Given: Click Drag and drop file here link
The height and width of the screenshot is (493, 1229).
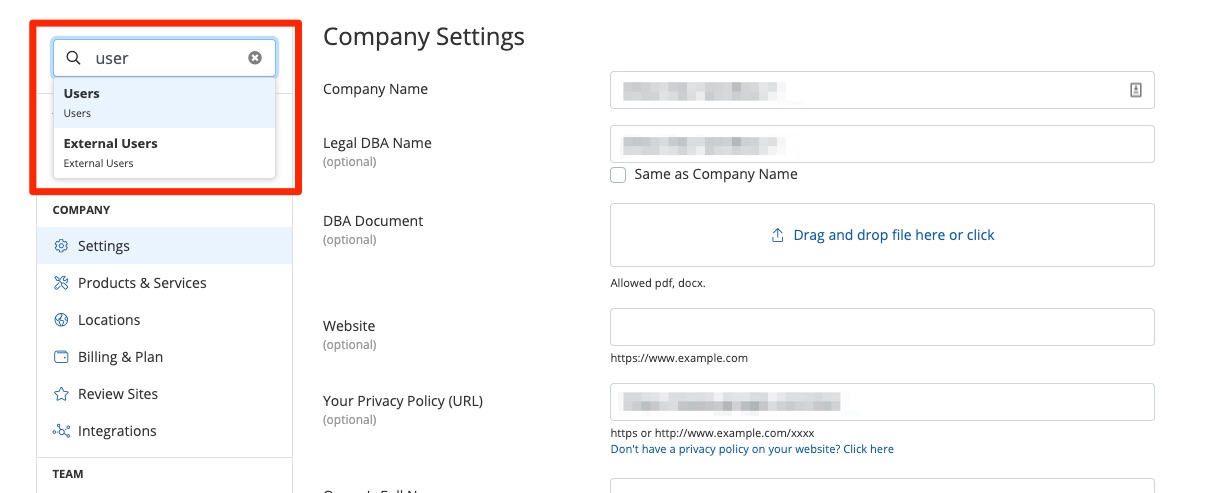Looking at the screenshot, I should (x=893, y=235).
